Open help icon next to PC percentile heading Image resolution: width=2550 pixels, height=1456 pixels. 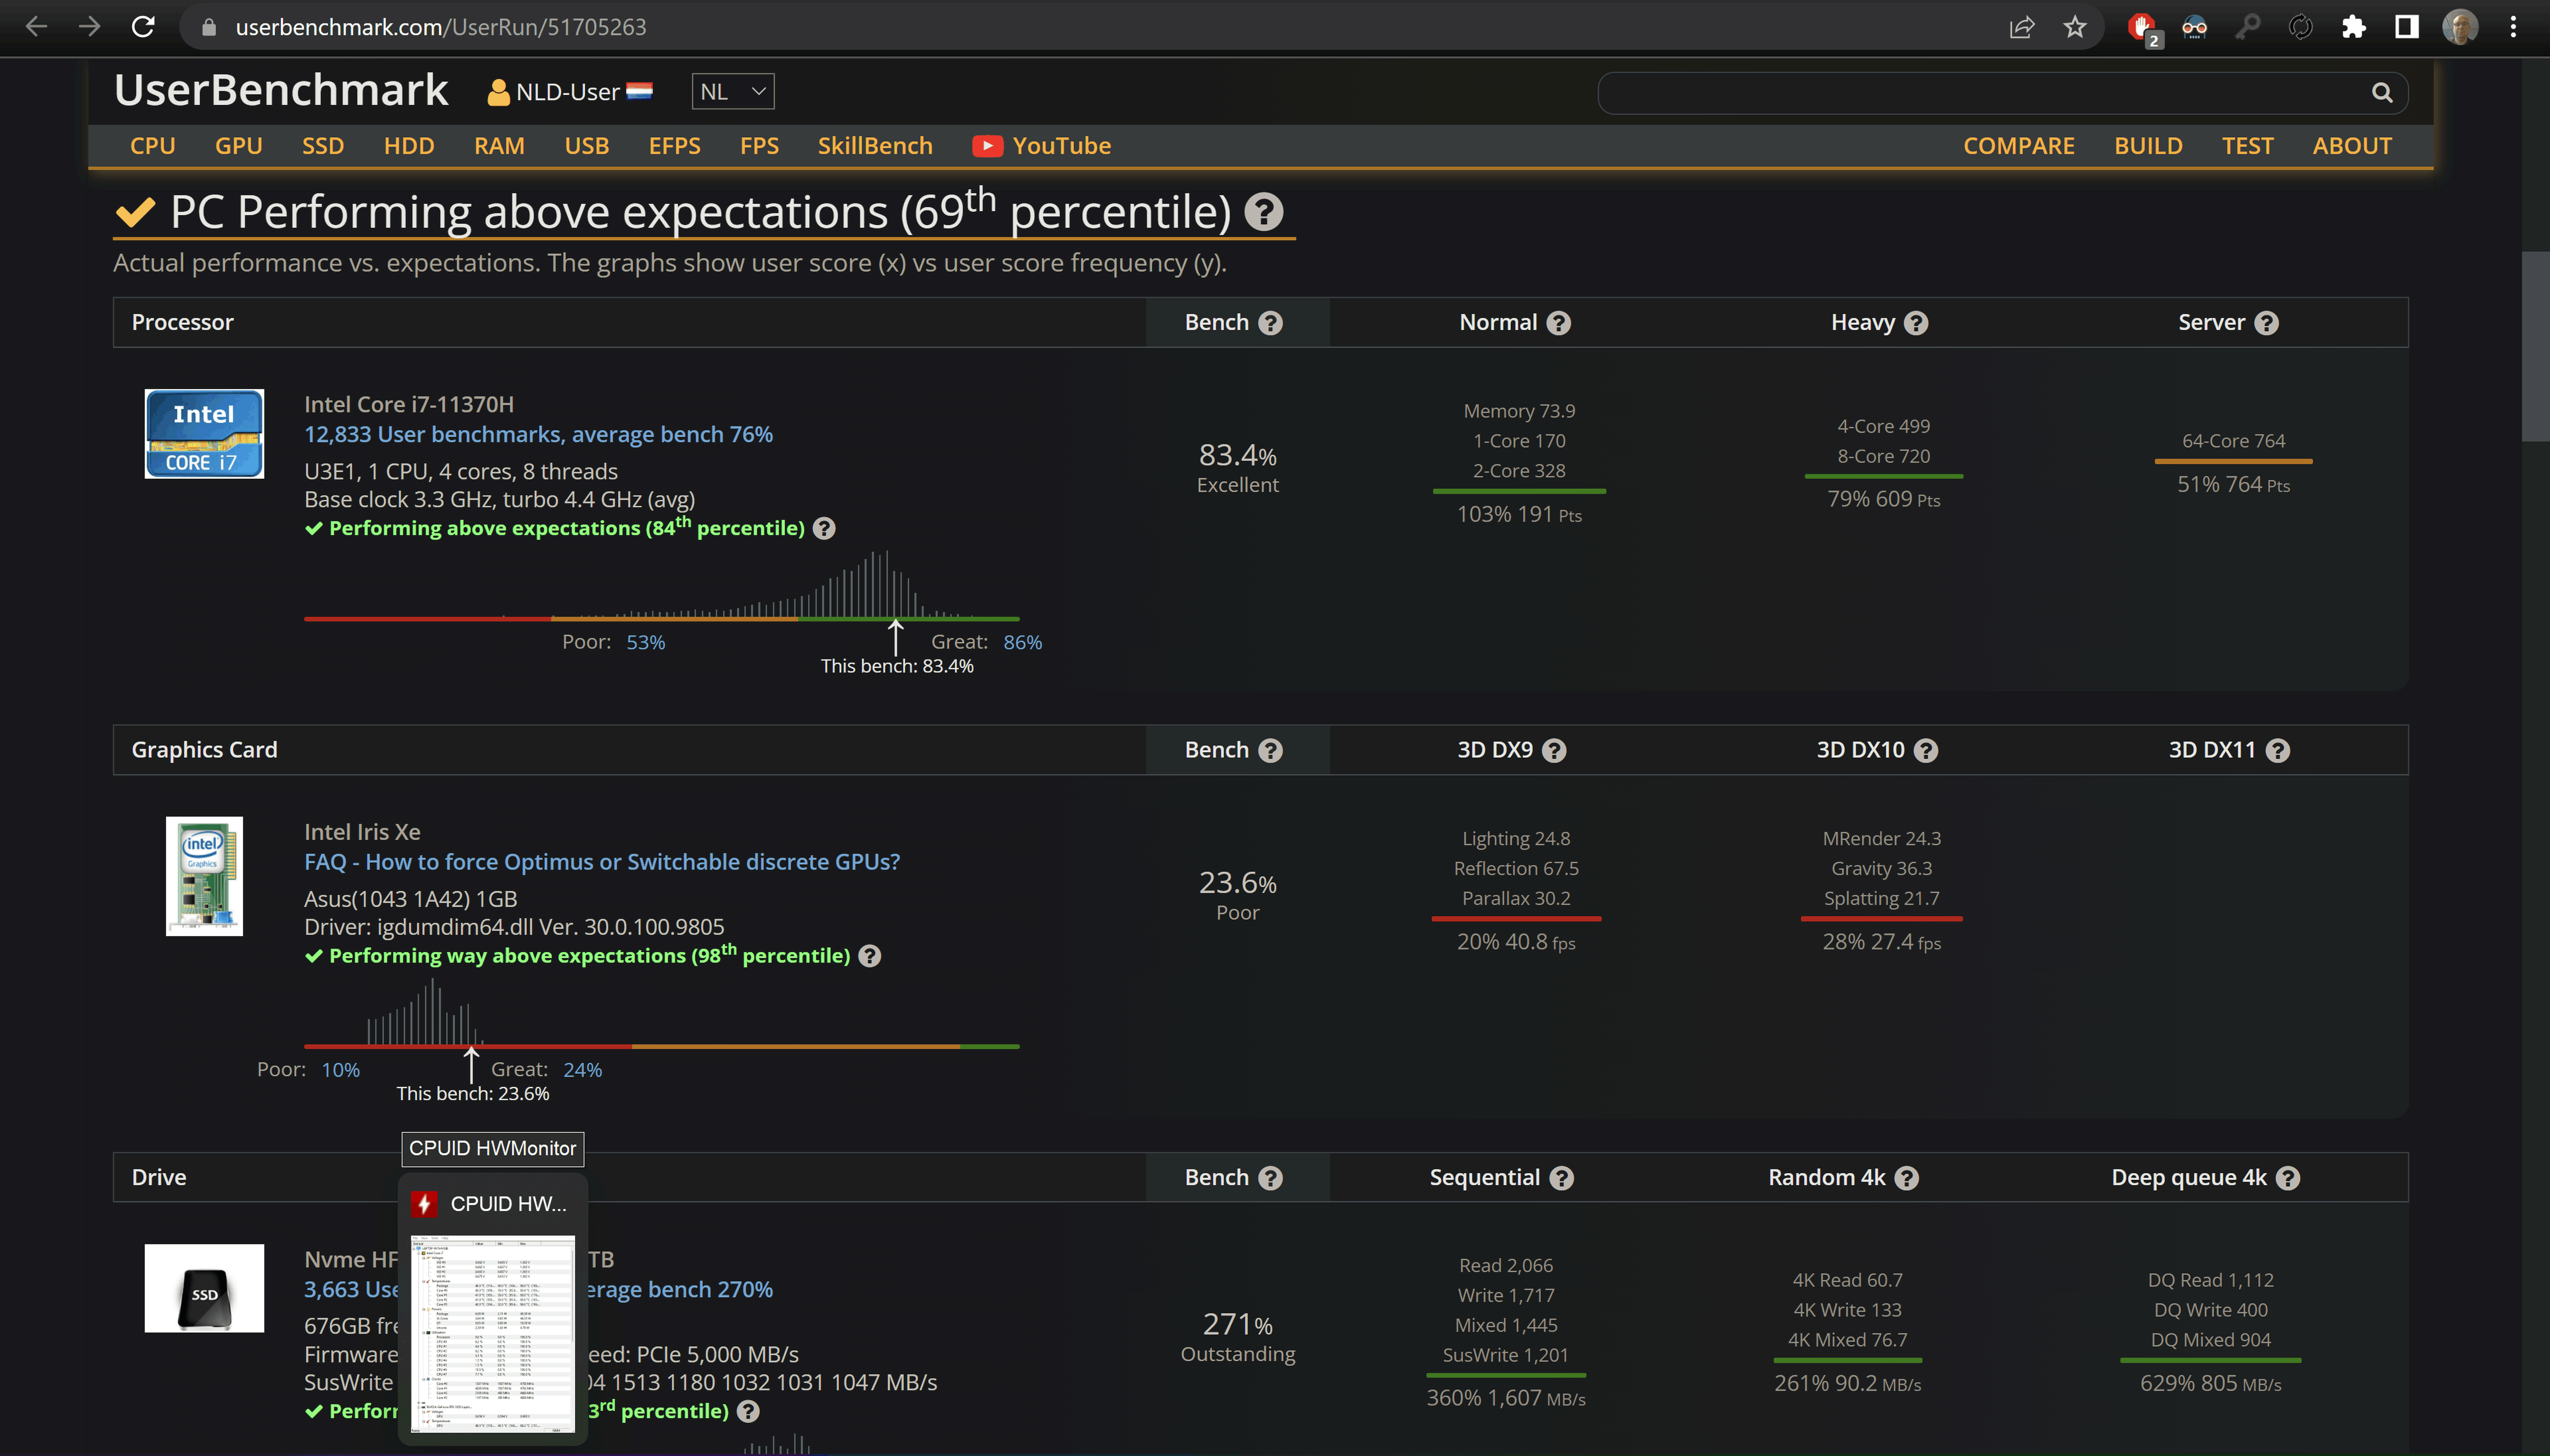[x=1264, y=212]
